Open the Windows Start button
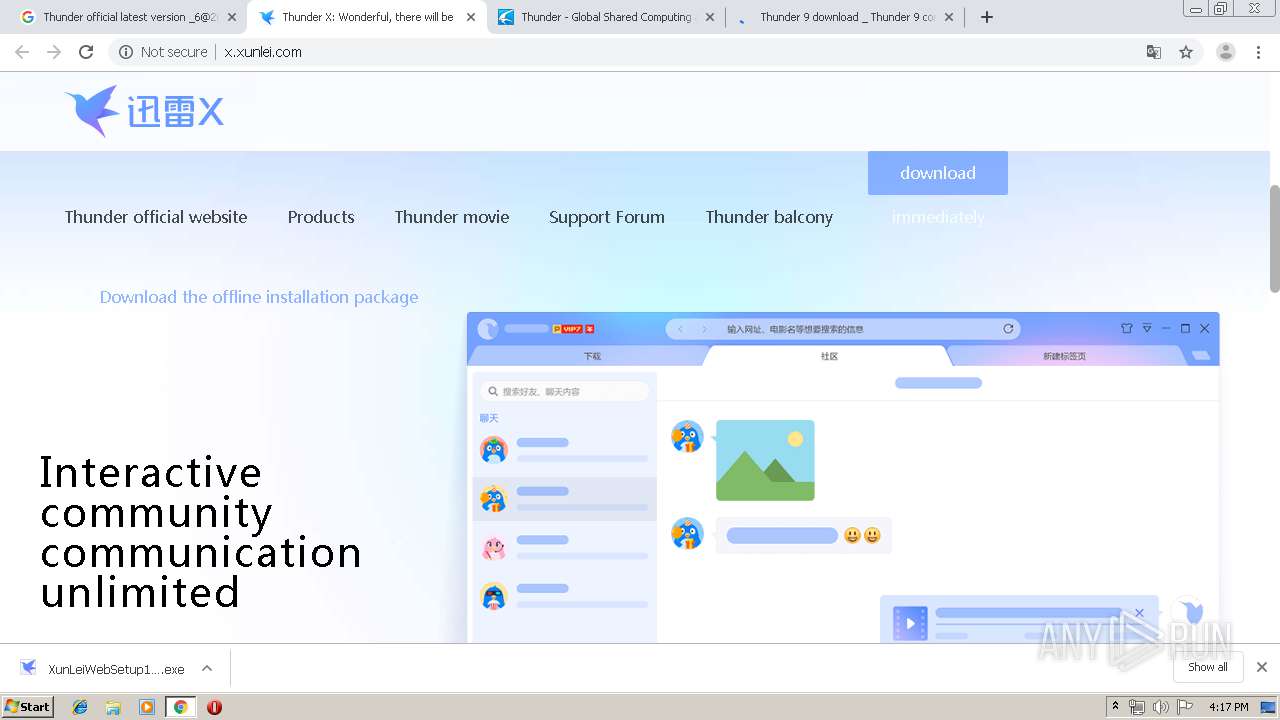 coord(28,706)
